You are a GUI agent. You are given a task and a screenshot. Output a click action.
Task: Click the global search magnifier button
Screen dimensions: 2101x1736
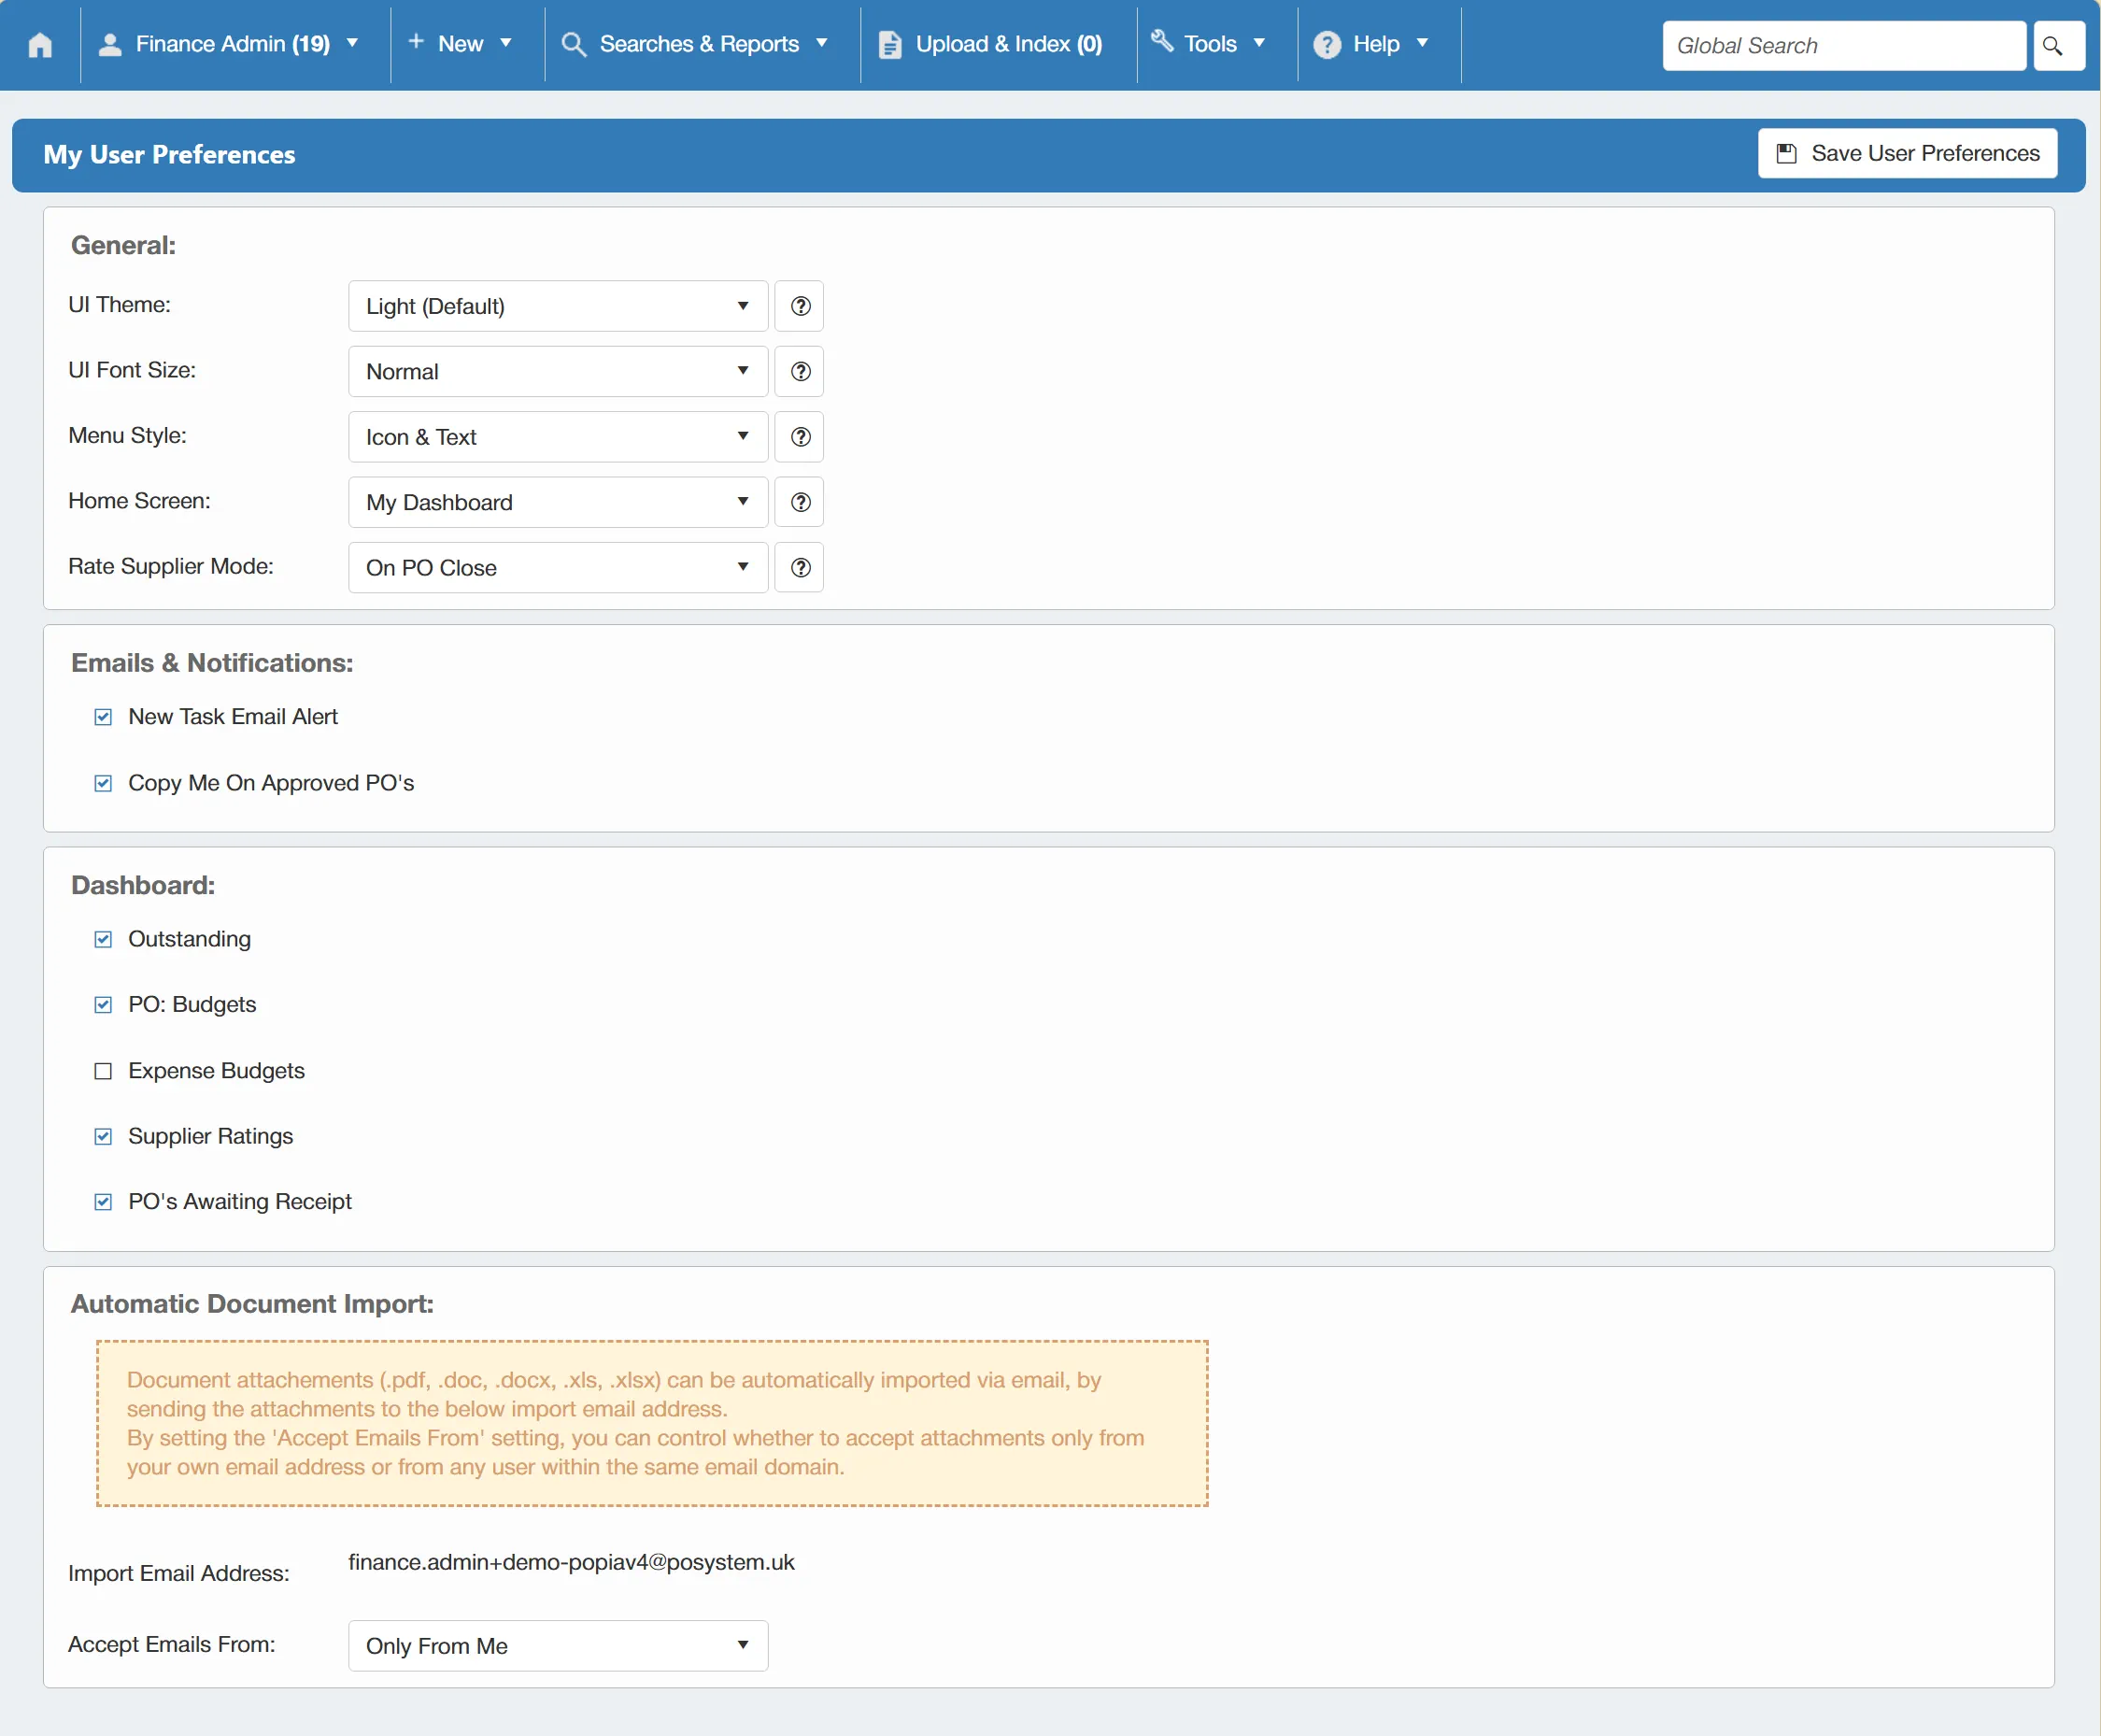2058,46
